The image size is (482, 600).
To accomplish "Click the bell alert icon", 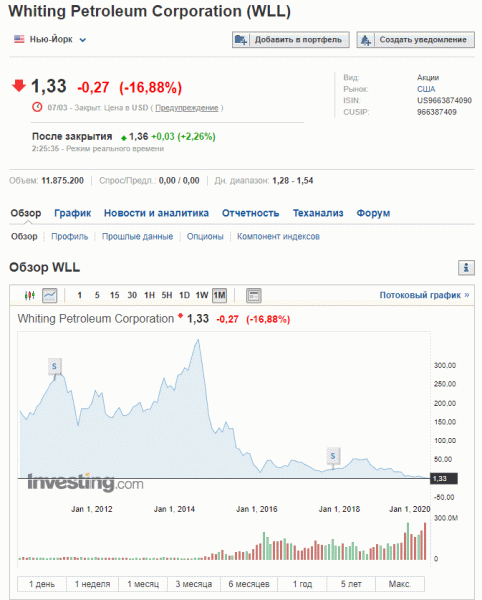I will point(366,40).
